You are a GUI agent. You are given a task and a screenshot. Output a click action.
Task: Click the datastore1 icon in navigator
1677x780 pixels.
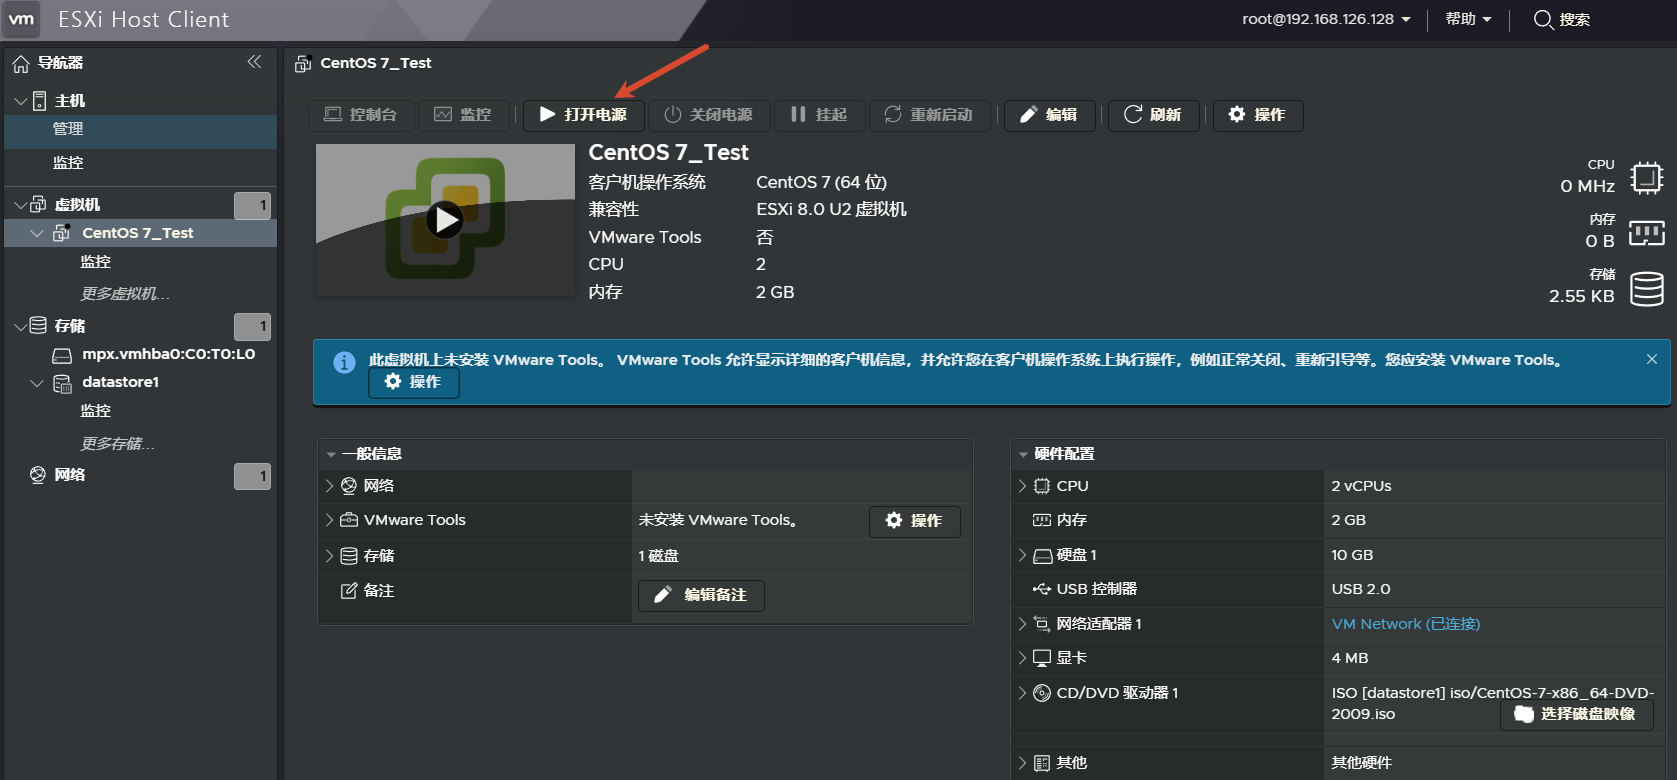62,383
